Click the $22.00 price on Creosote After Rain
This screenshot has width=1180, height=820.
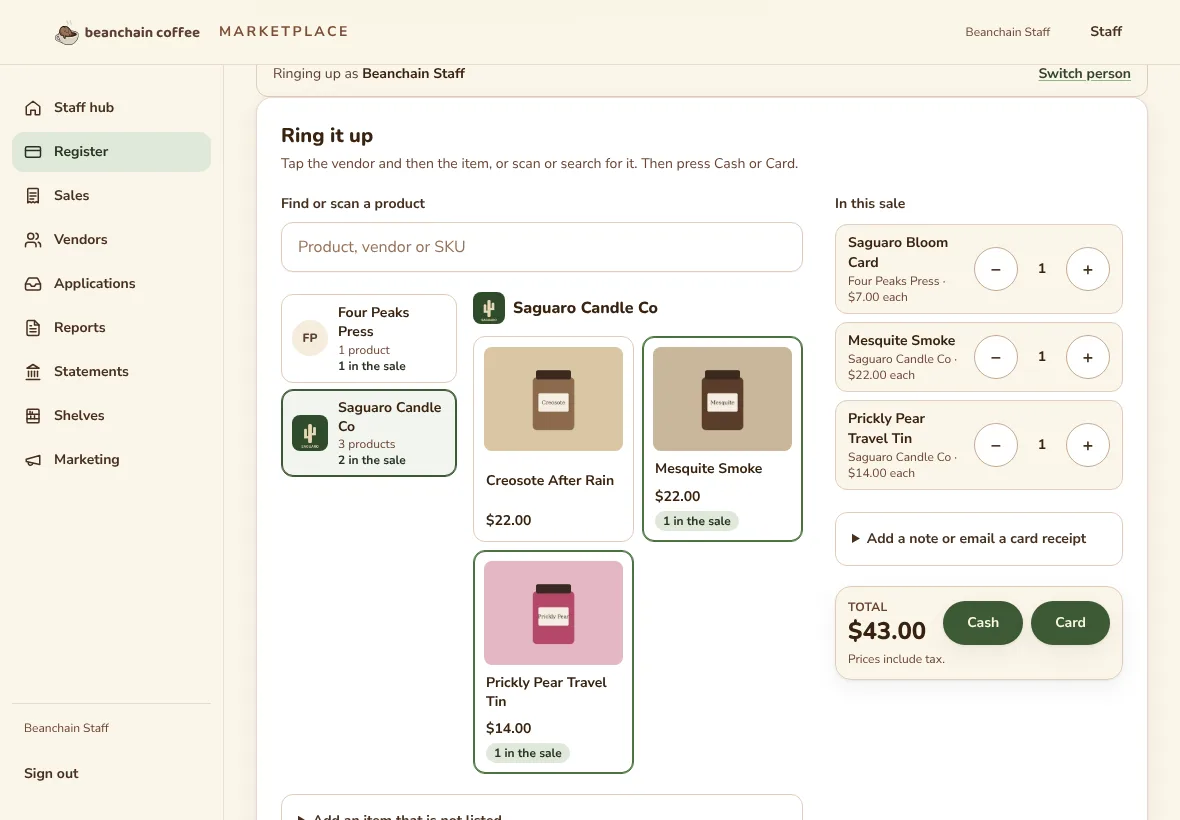(x=509, y=521)
